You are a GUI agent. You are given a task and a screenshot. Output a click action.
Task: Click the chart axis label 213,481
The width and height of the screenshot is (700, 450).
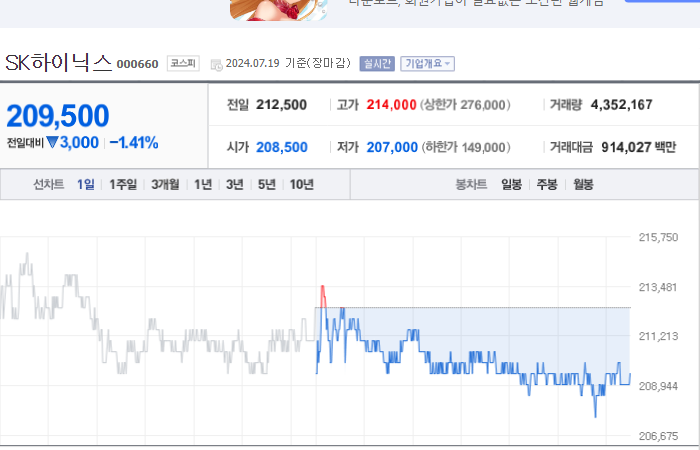pos(658,288)
